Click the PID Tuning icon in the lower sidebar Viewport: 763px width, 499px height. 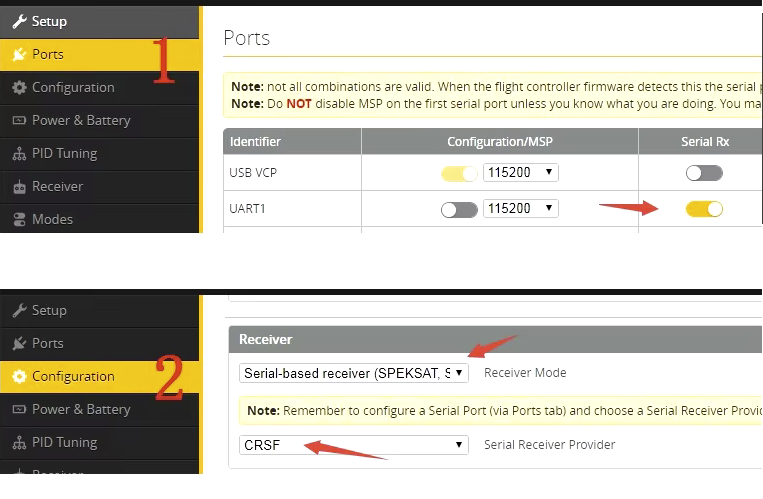coord(19,442)
